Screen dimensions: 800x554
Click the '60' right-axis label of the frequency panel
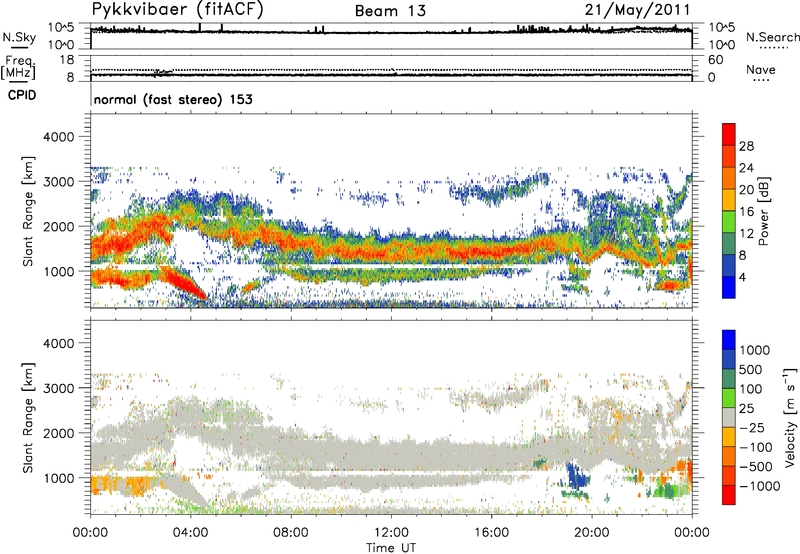coord(715,60)
